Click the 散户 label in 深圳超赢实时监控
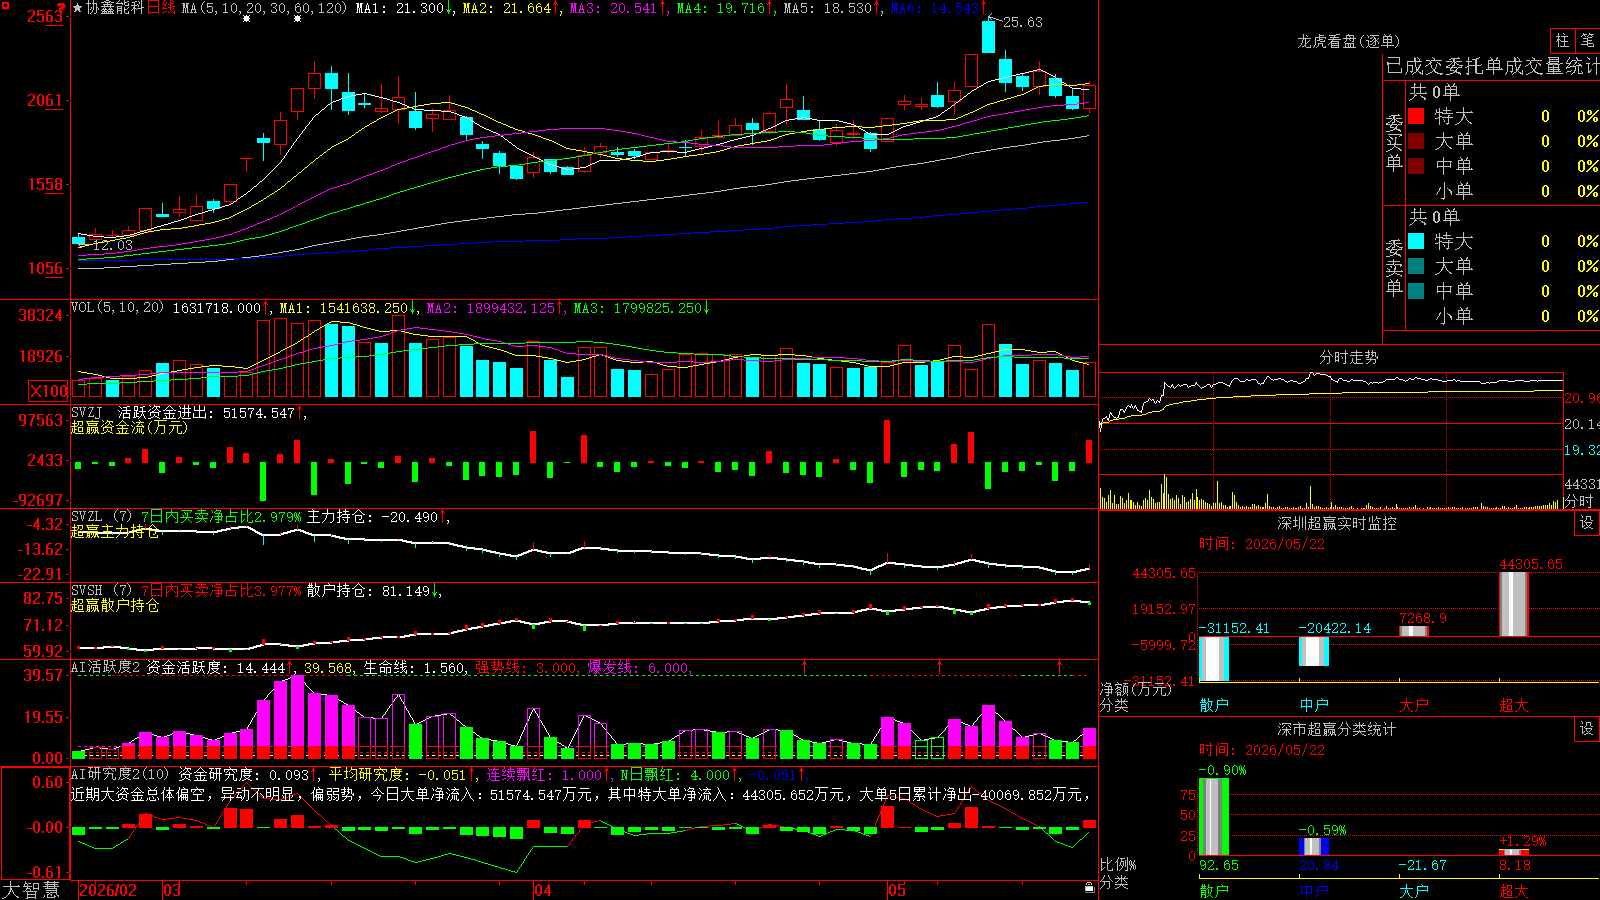Screen dimensions: 1600x900 pos(1214,705)
